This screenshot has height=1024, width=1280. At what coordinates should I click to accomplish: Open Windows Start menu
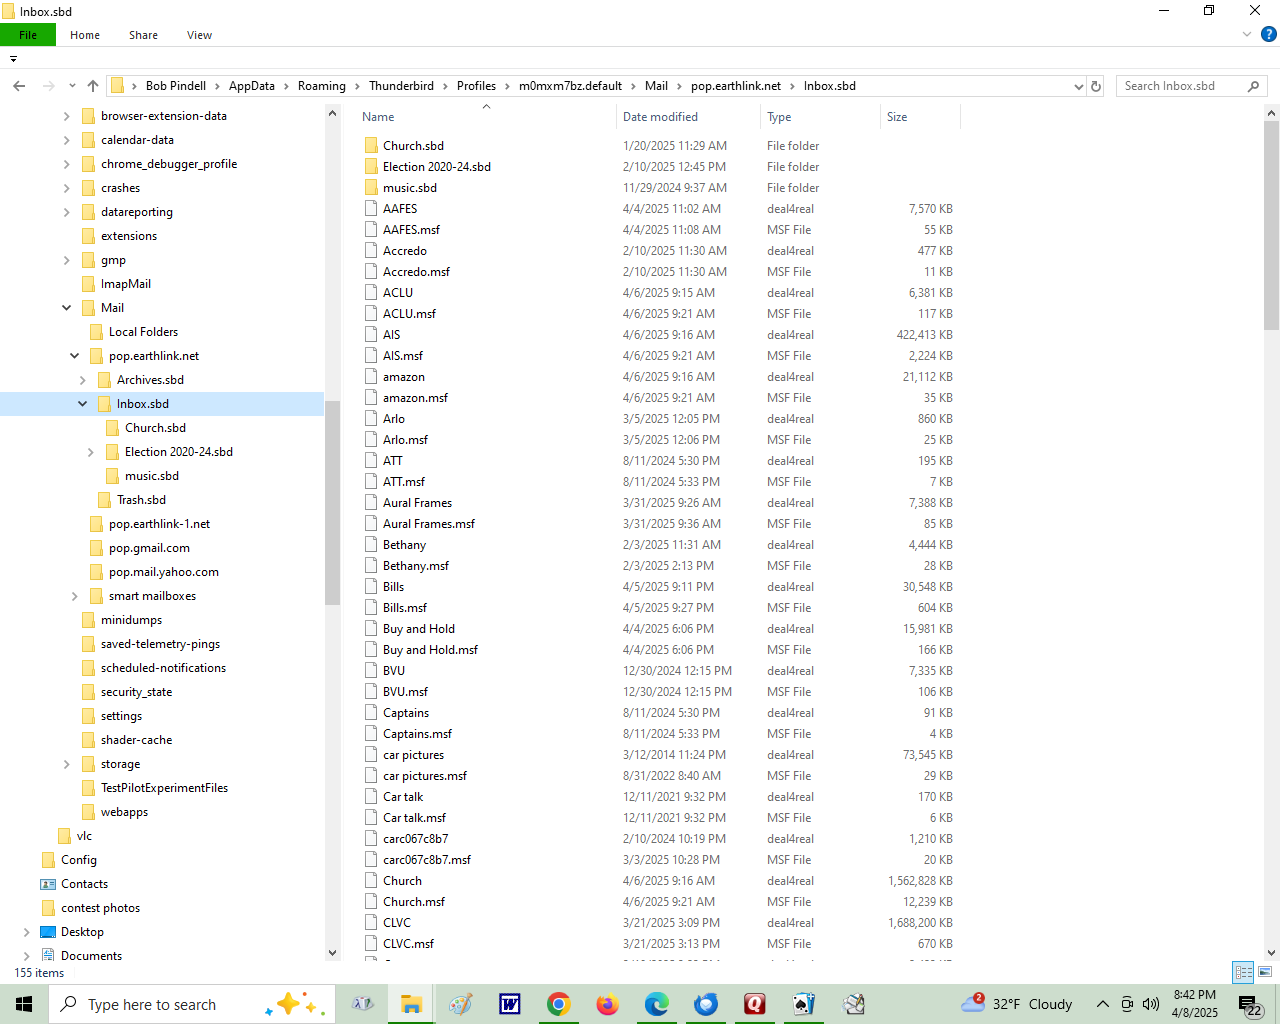click(24, 1004)
